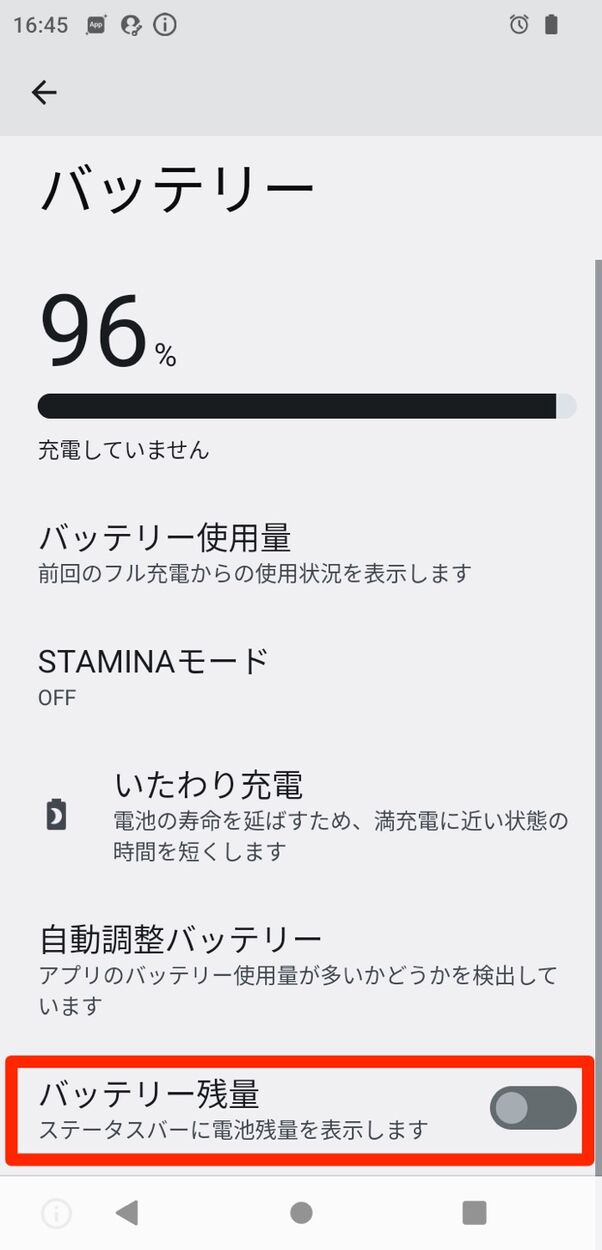Tap the 96% battery level indicator bar
602x1250 pixels.
300,406
